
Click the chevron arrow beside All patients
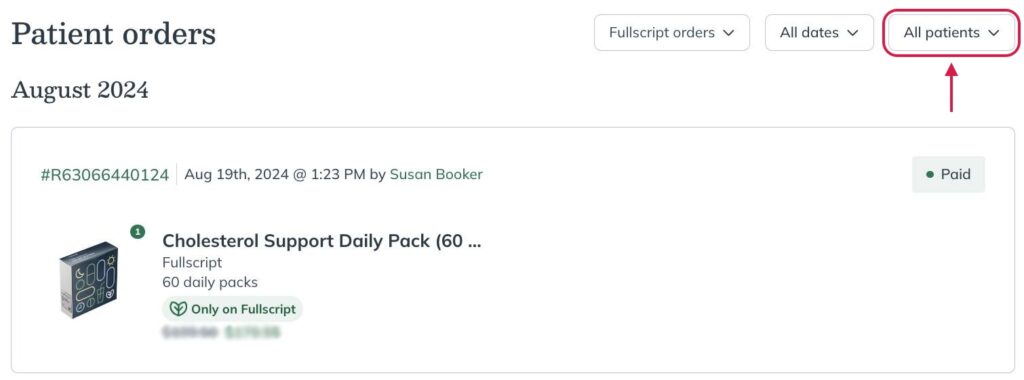coord(994,33)
